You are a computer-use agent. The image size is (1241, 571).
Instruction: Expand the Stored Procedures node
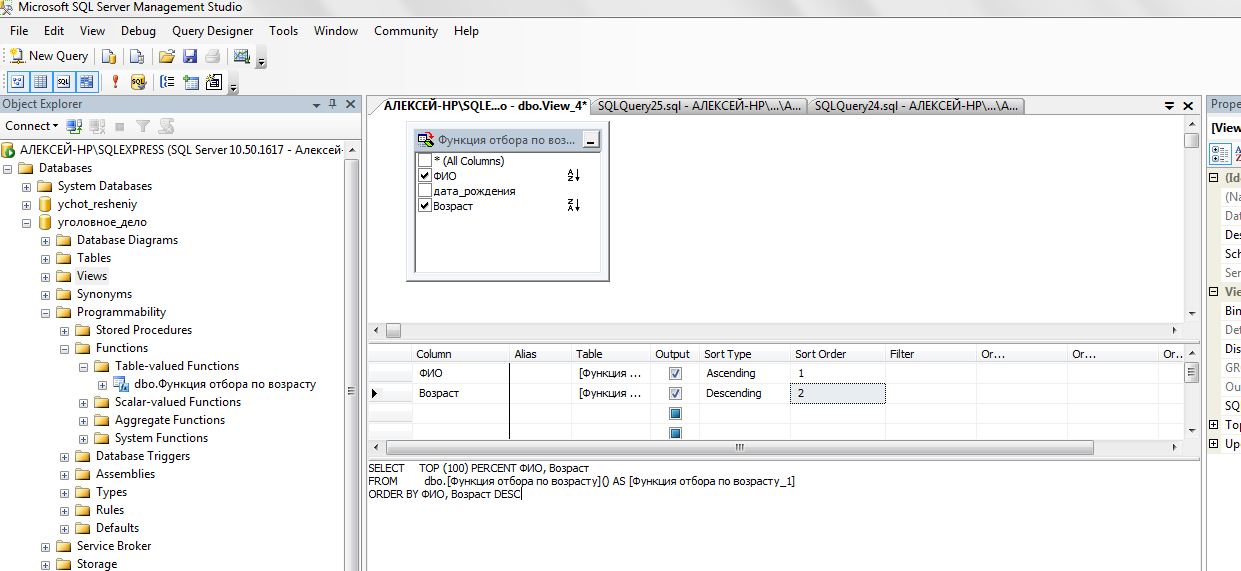64,330
